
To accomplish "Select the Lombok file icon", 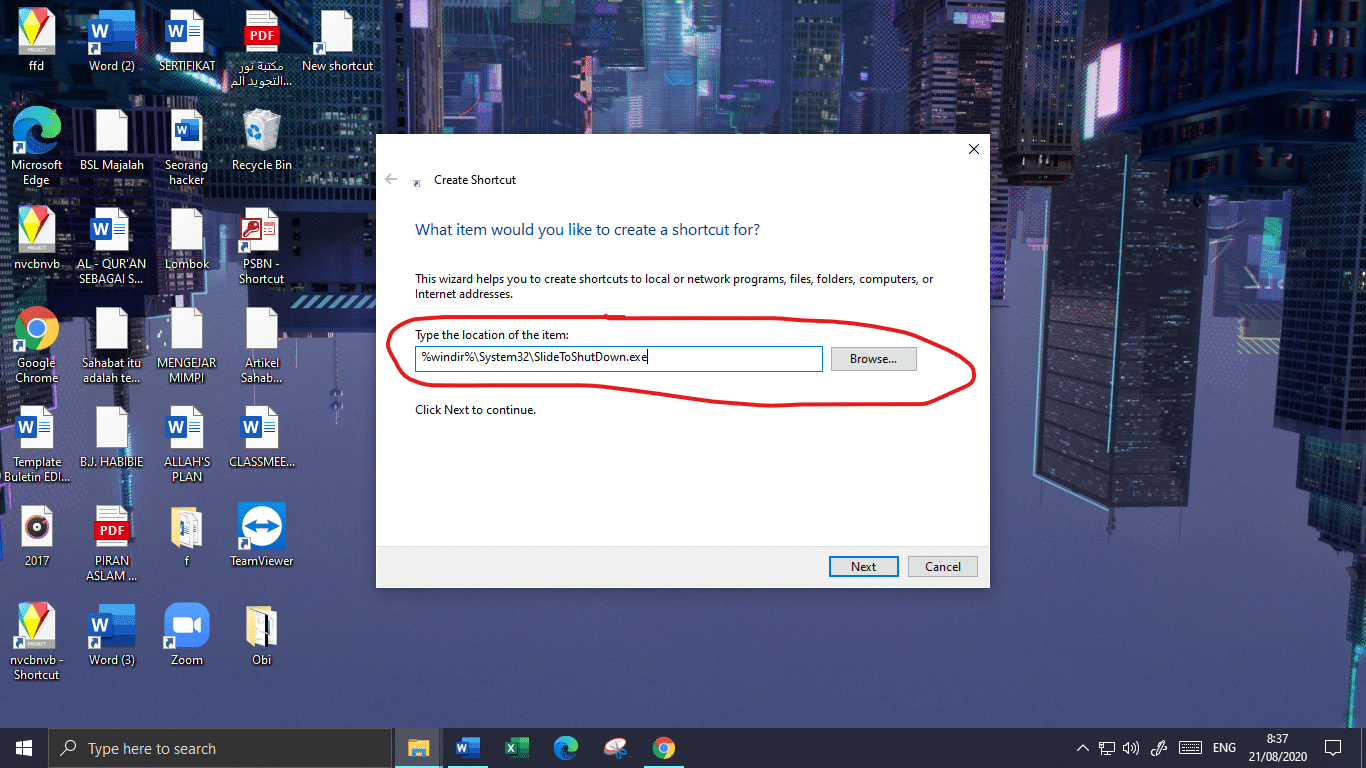I will coord(187,239).
